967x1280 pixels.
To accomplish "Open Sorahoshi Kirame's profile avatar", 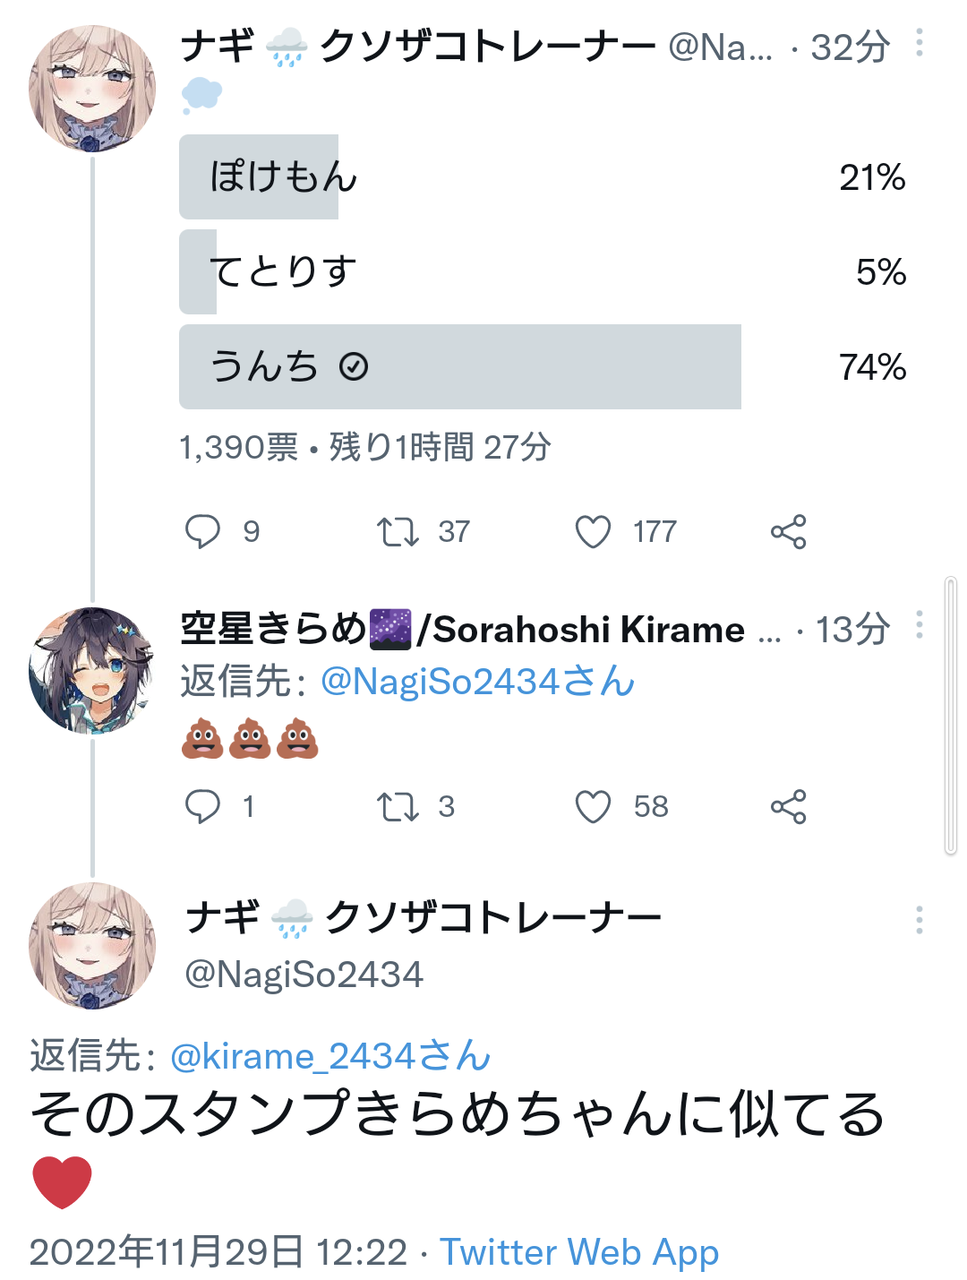I will 92,670.
